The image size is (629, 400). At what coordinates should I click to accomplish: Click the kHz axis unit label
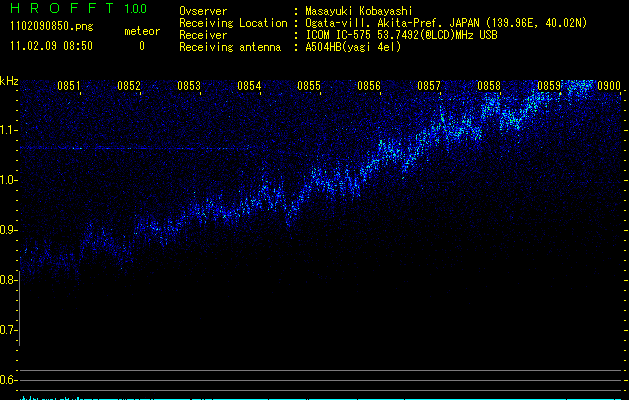coord(9,81)
